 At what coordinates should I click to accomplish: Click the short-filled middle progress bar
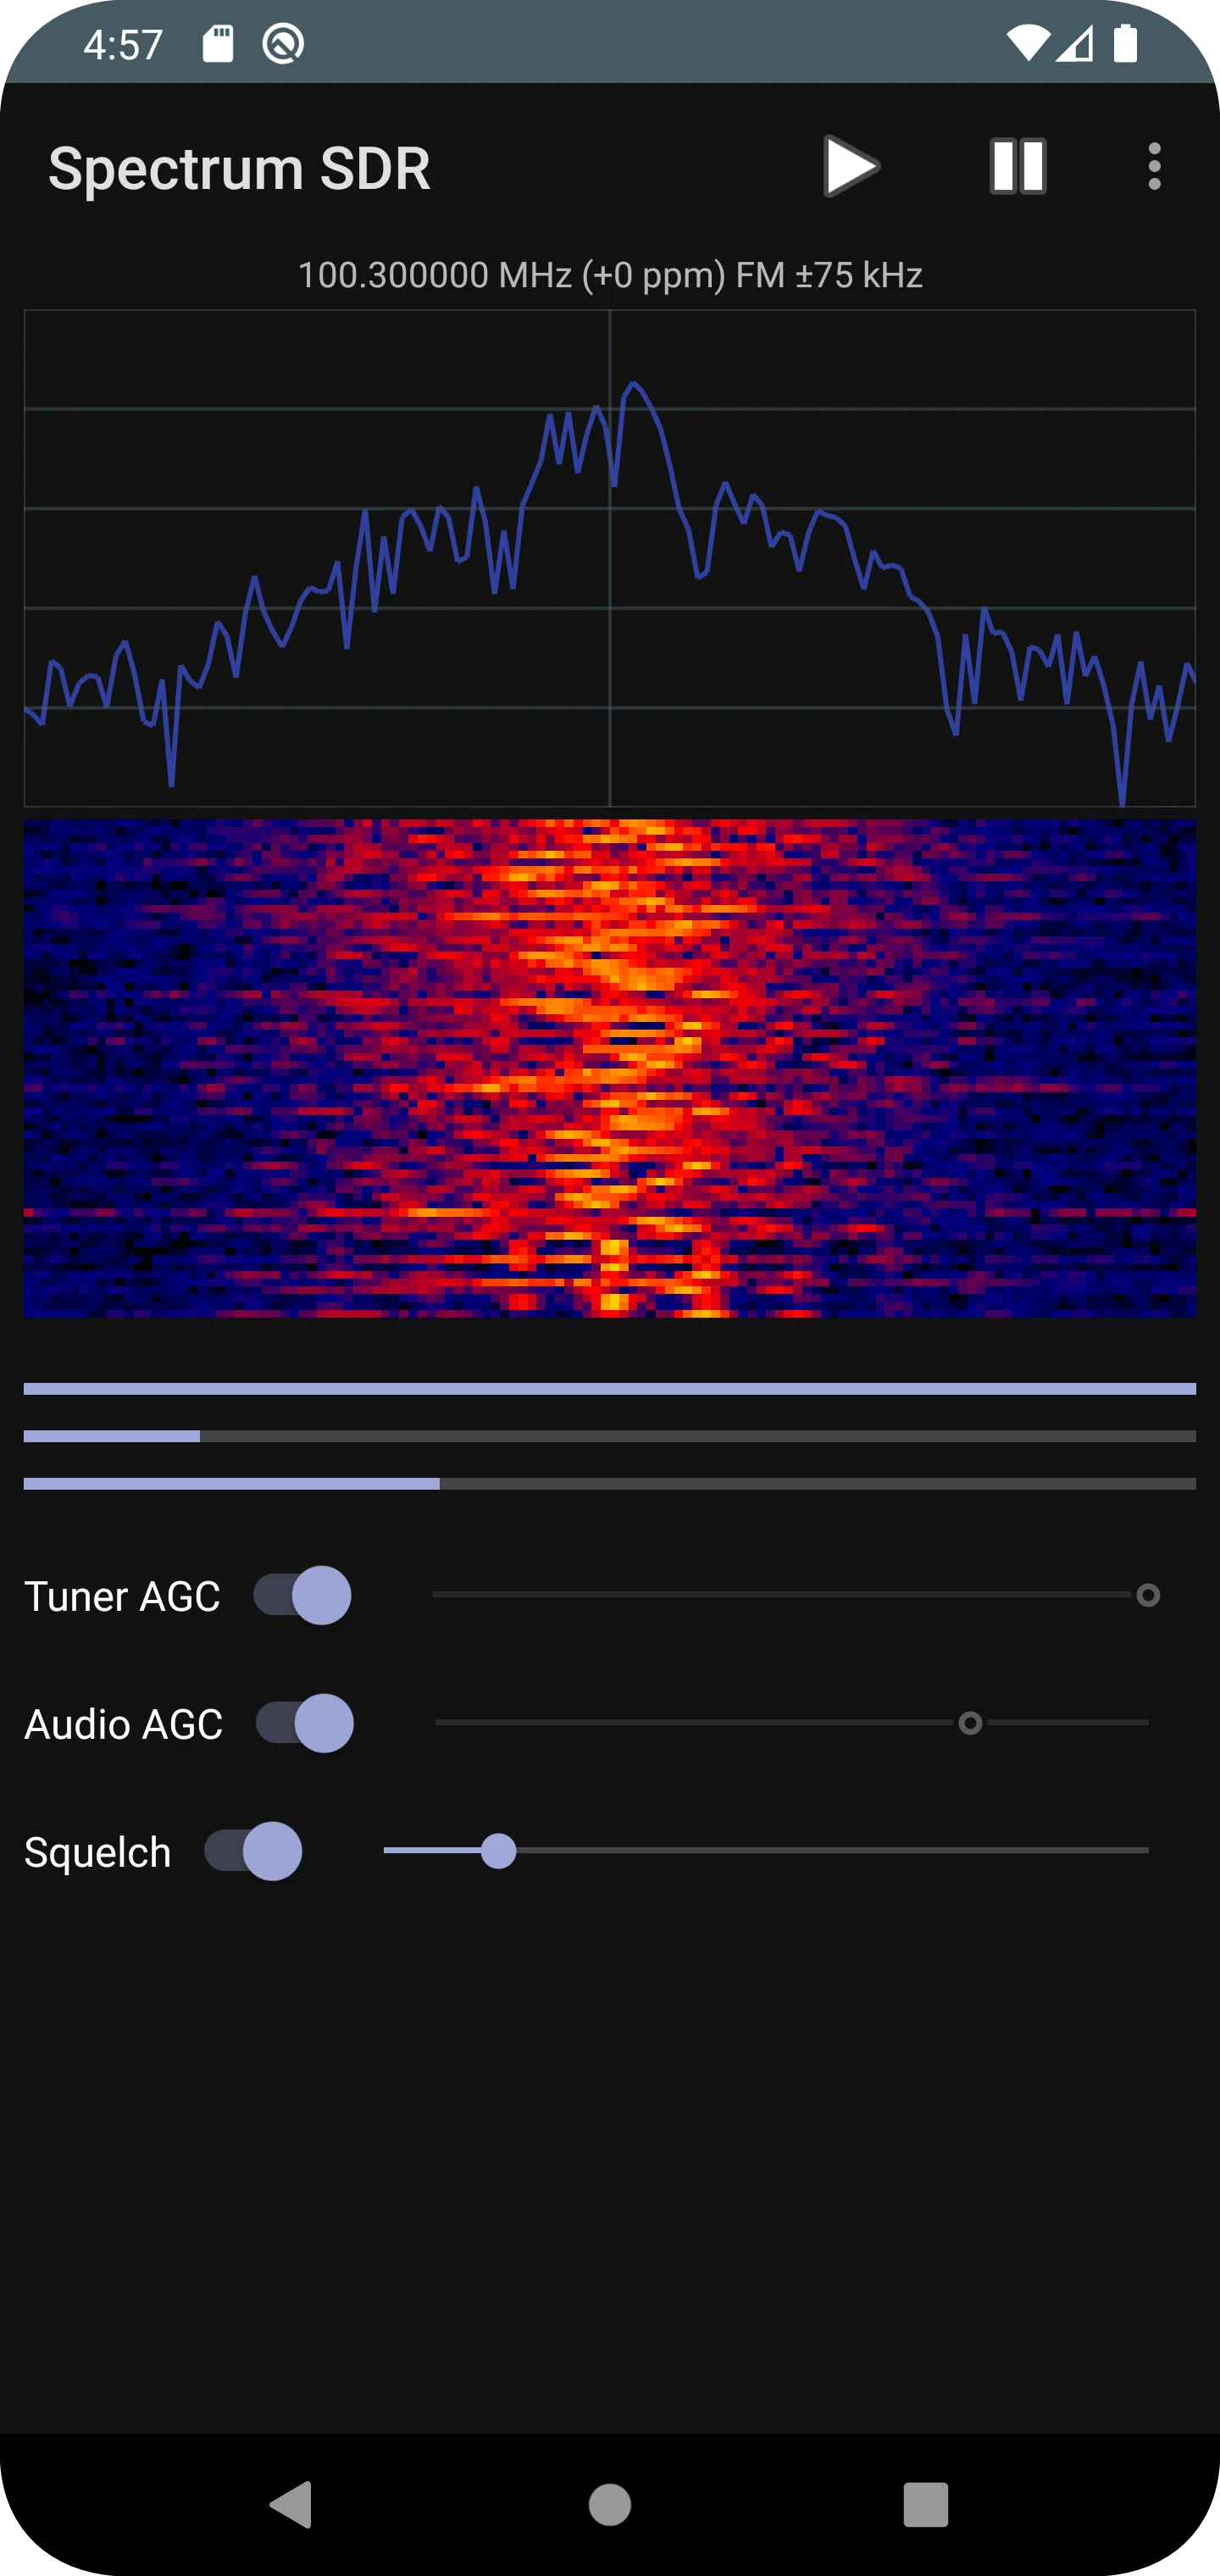[x=610, y=1436]
